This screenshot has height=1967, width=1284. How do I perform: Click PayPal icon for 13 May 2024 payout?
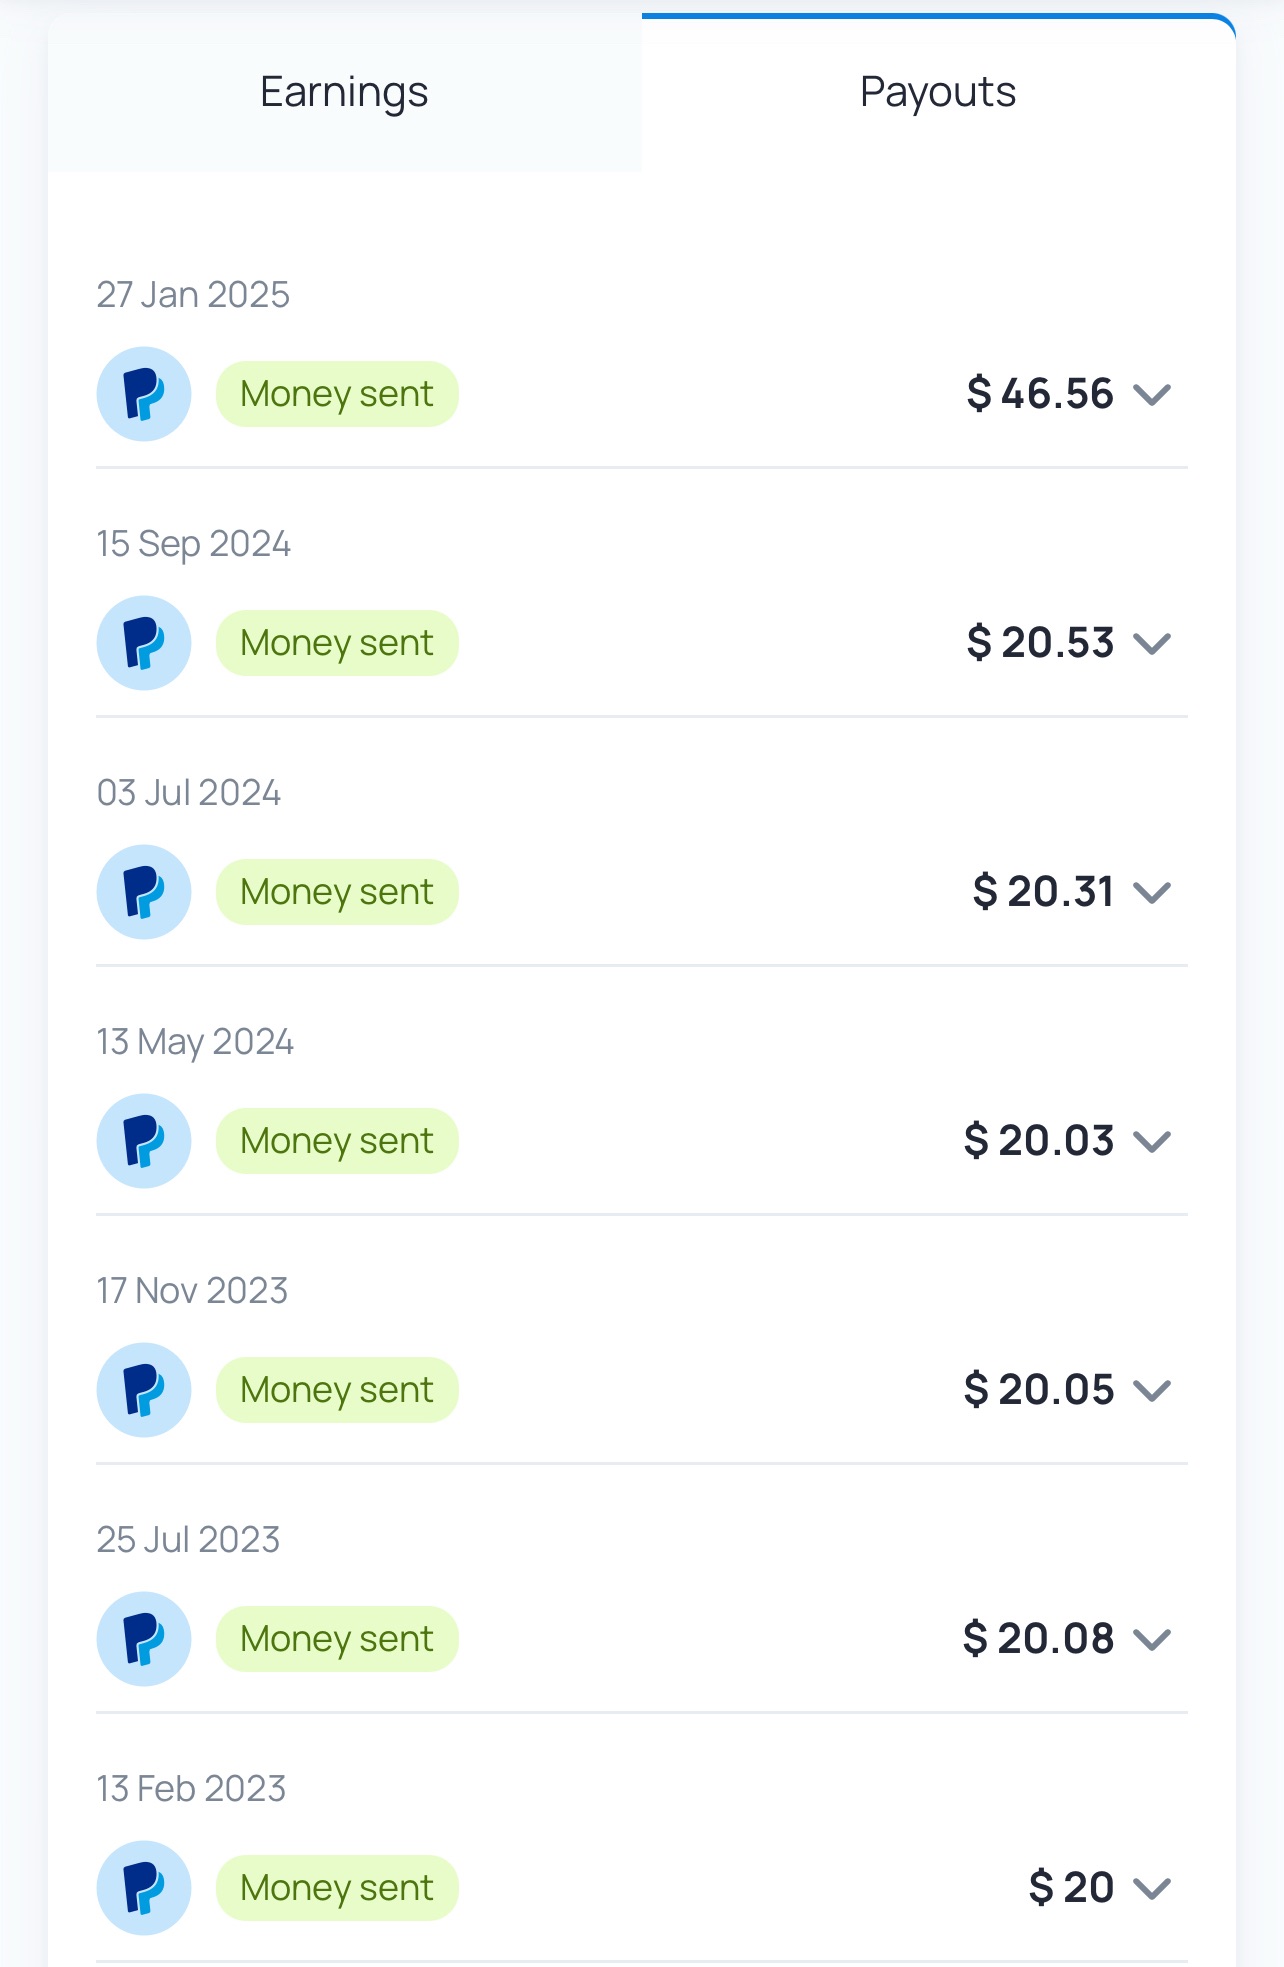pos(144,1141)
